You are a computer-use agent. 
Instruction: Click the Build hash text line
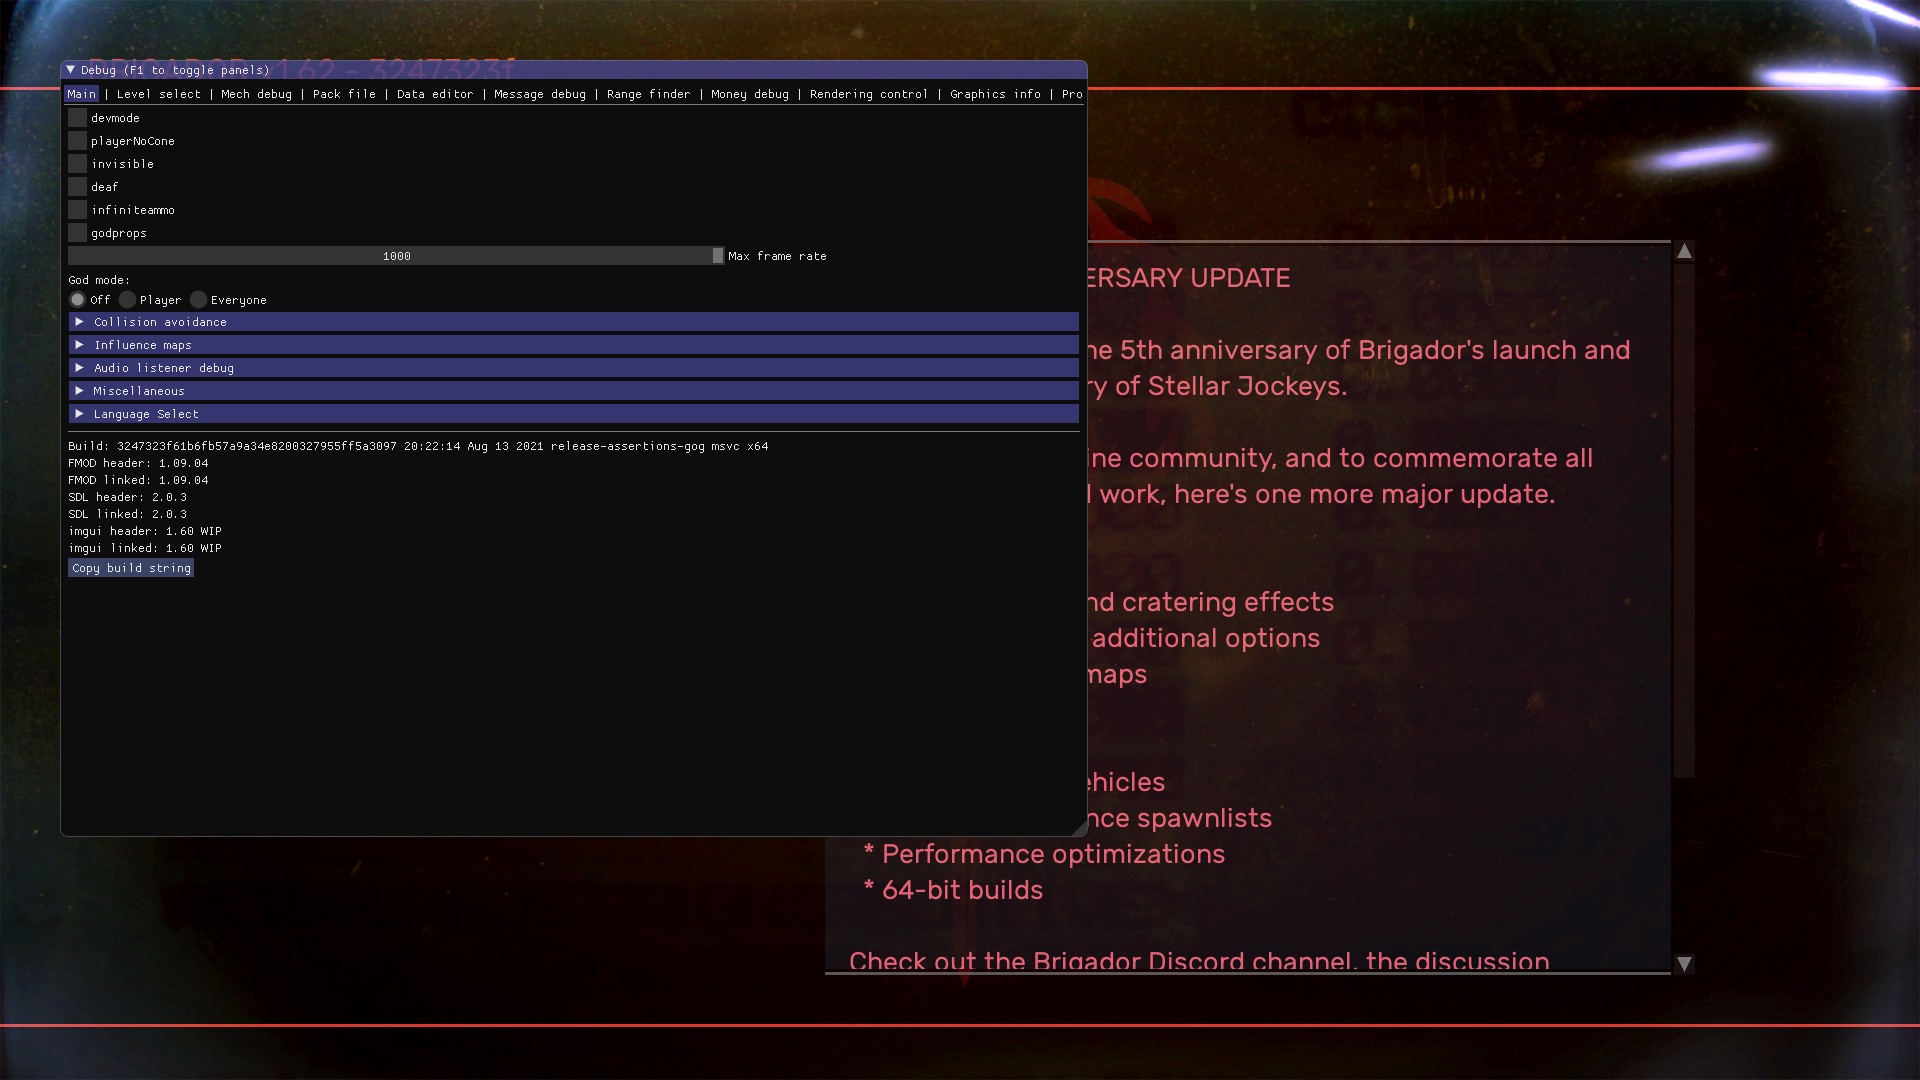(418, 446)
